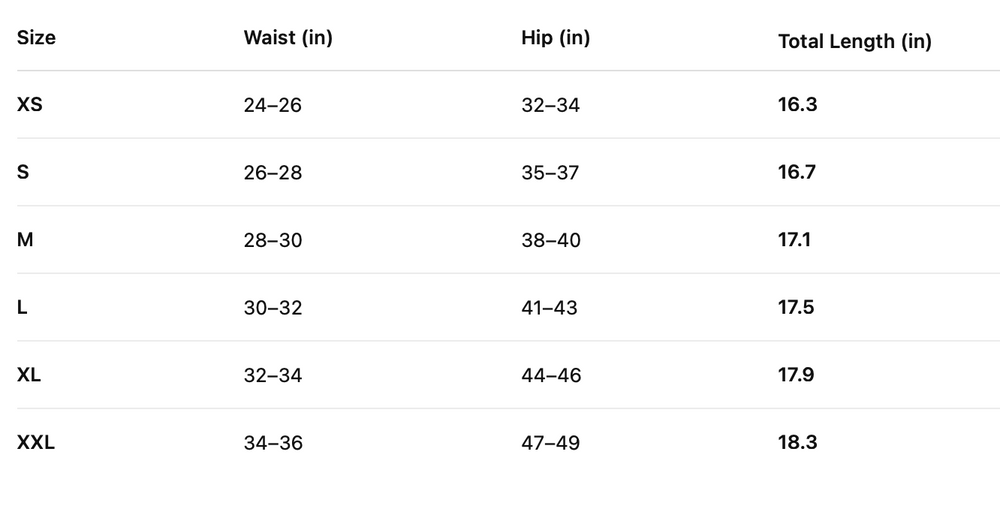This screenshot has height=524, width=1000.
Task: Select the XS size row label
Action: [x=30, y=104]
